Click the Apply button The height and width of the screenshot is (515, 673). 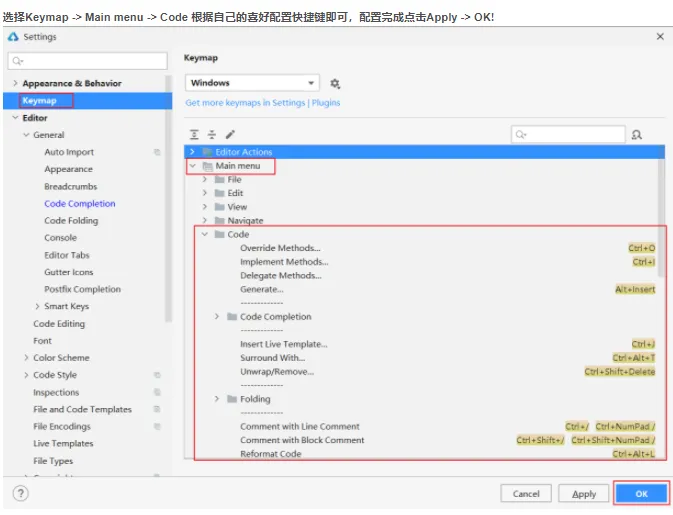584,494
